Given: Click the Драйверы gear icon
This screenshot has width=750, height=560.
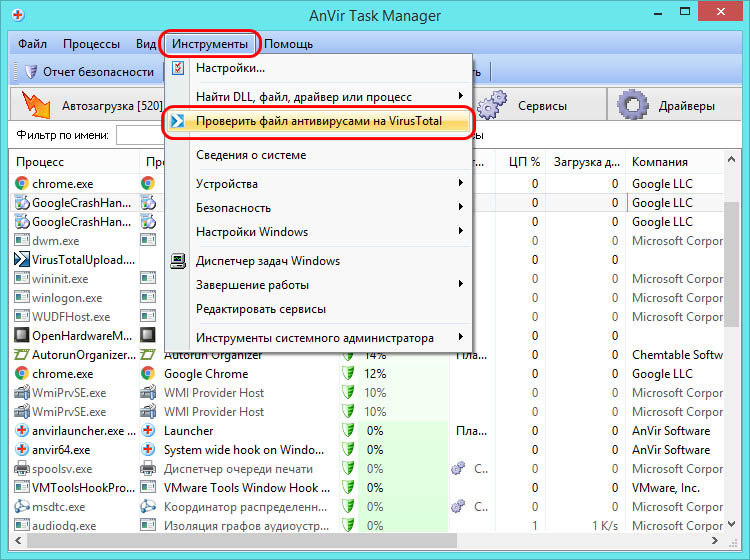Looking at the screenshot, I should coord(633,105).
